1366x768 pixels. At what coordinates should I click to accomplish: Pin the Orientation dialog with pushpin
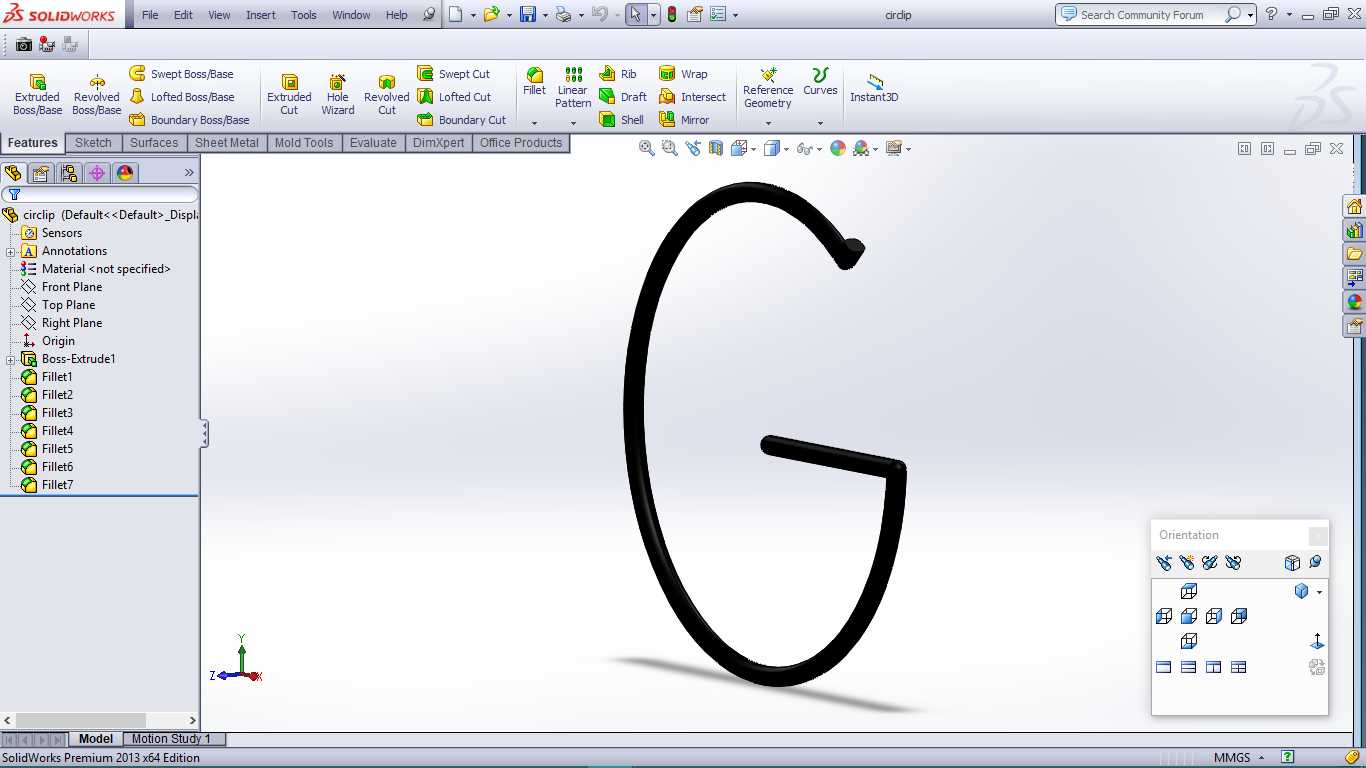coord(1315,562)
